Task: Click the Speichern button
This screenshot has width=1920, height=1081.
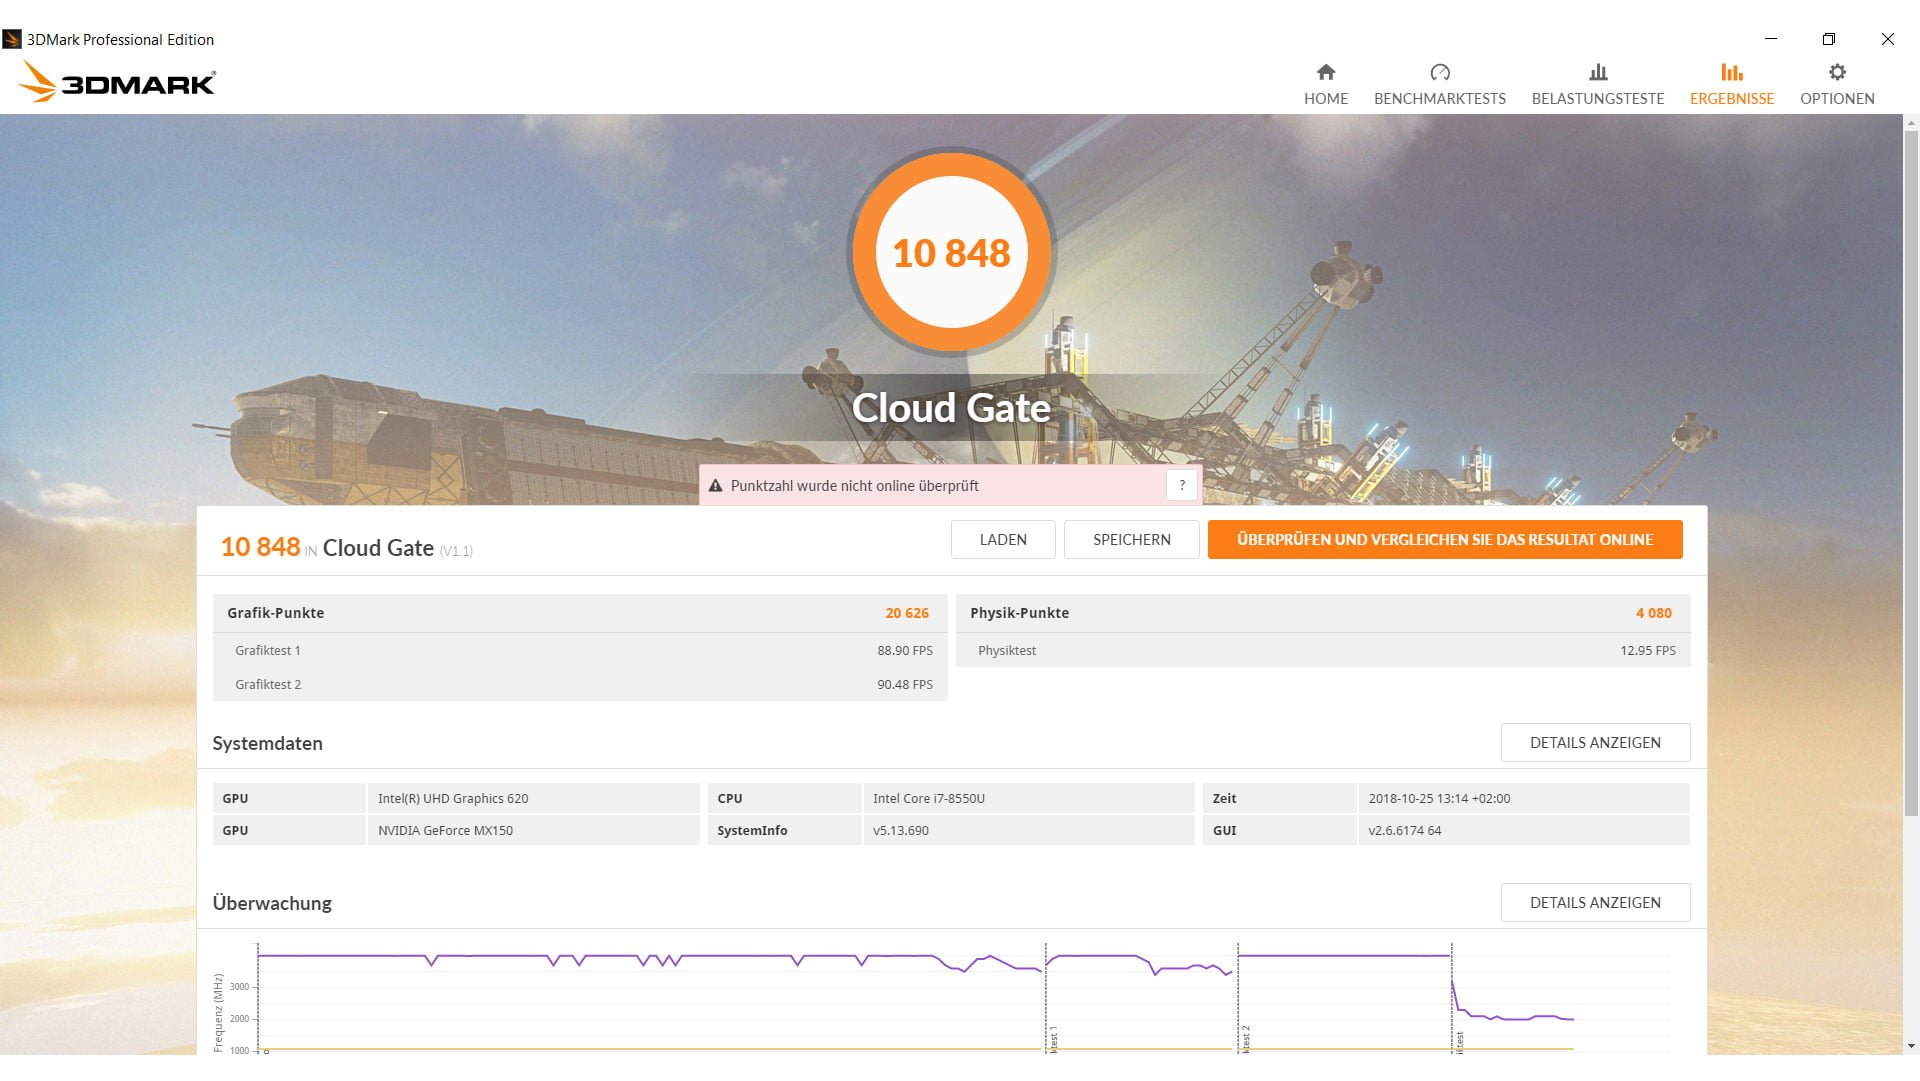Action: (x=1131, y=540)
